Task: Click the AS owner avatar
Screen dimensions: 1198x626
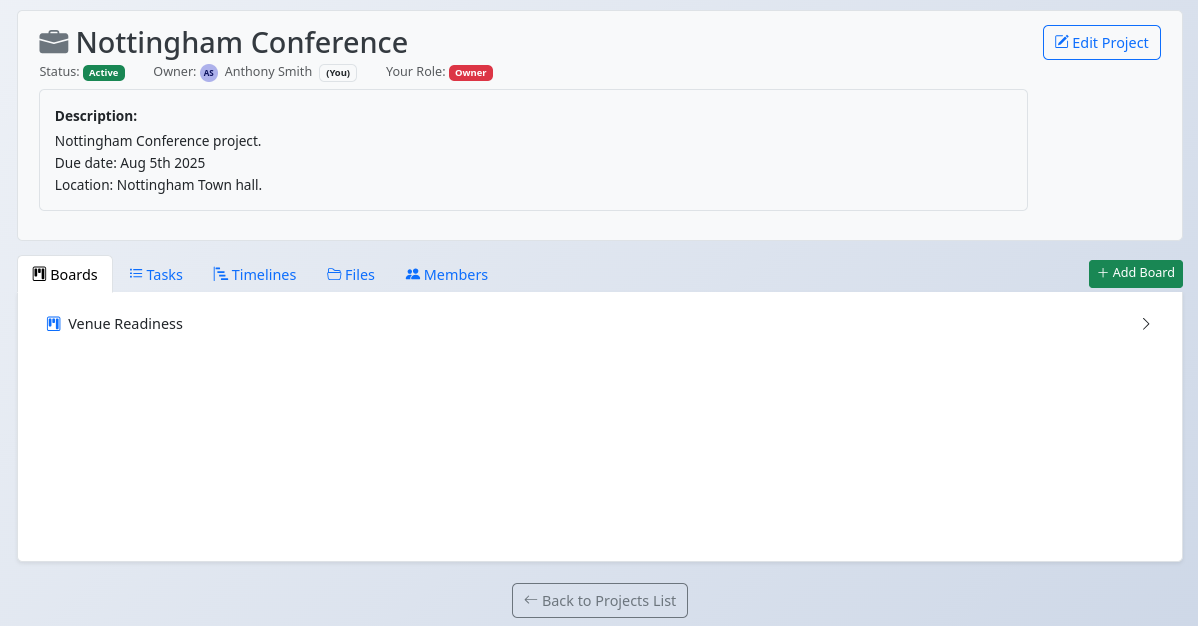Action: tap(209, 73)
